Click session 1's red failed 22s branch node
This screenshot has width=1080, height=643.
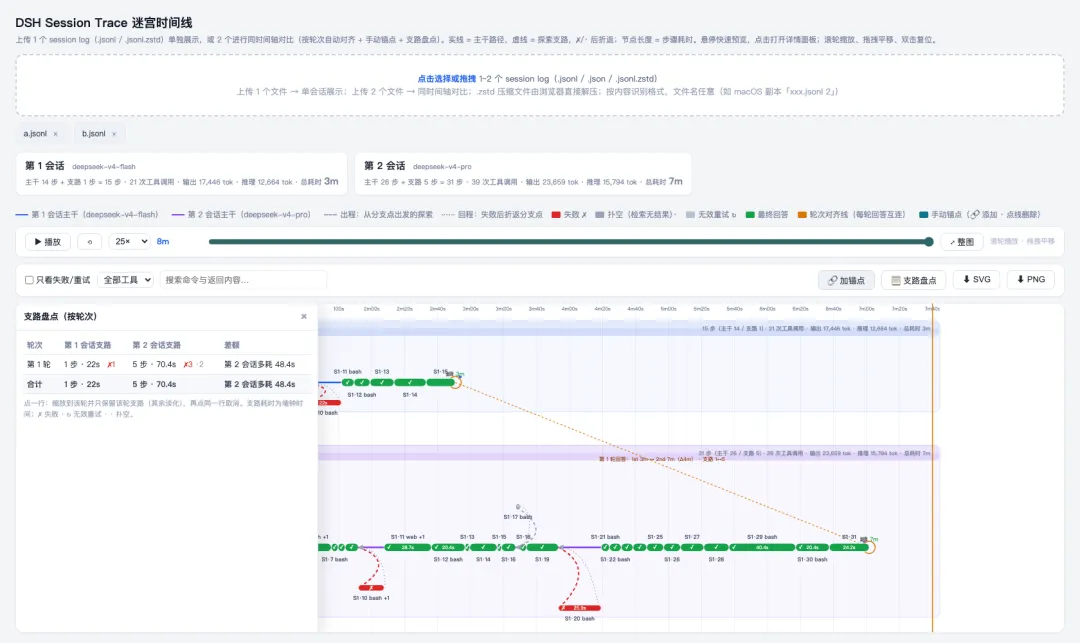[329, 403]
